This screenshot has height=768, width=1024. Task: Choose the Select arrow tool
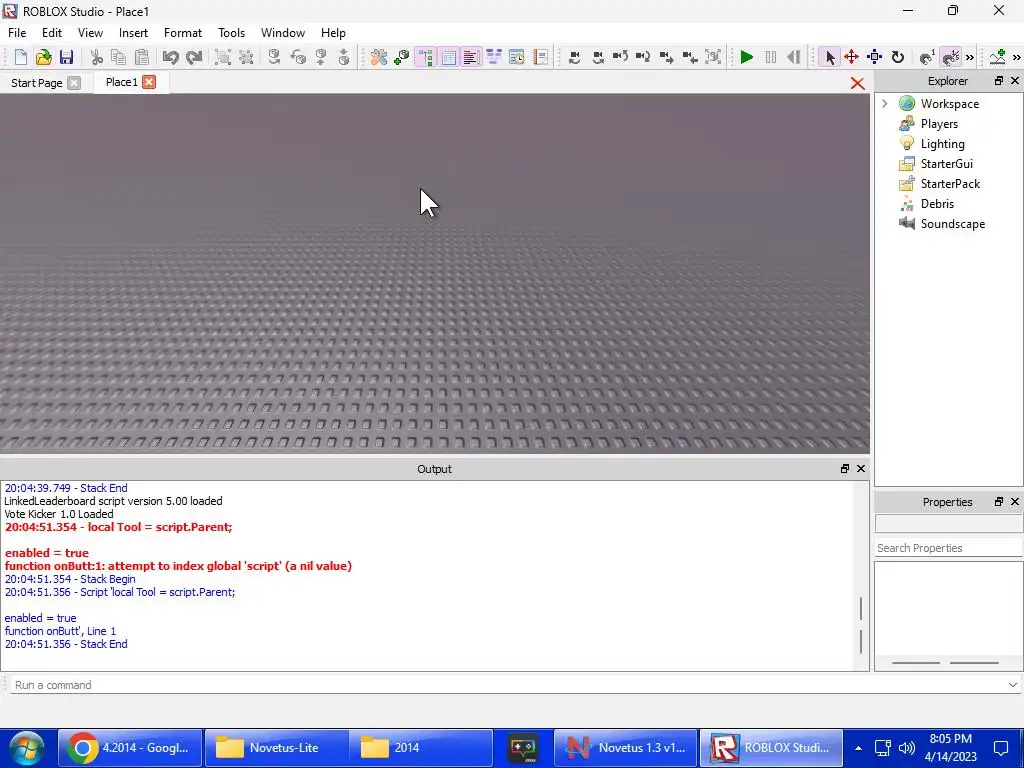(829, 57)
